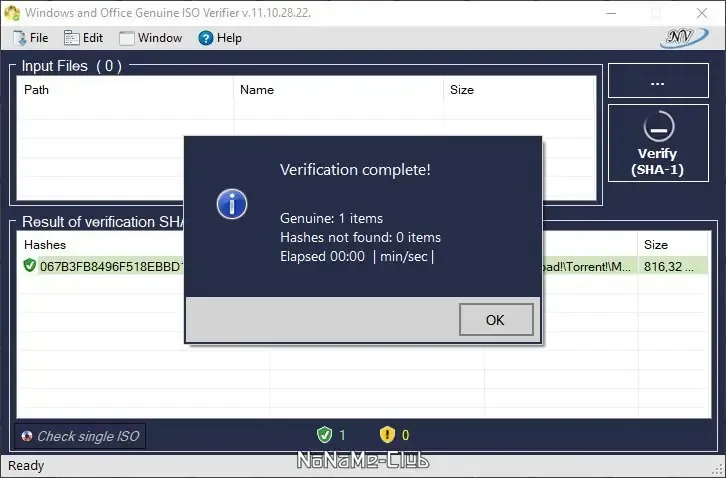The image size is (726, 478).
Task: Open the File menu
Action: [31, 38]
